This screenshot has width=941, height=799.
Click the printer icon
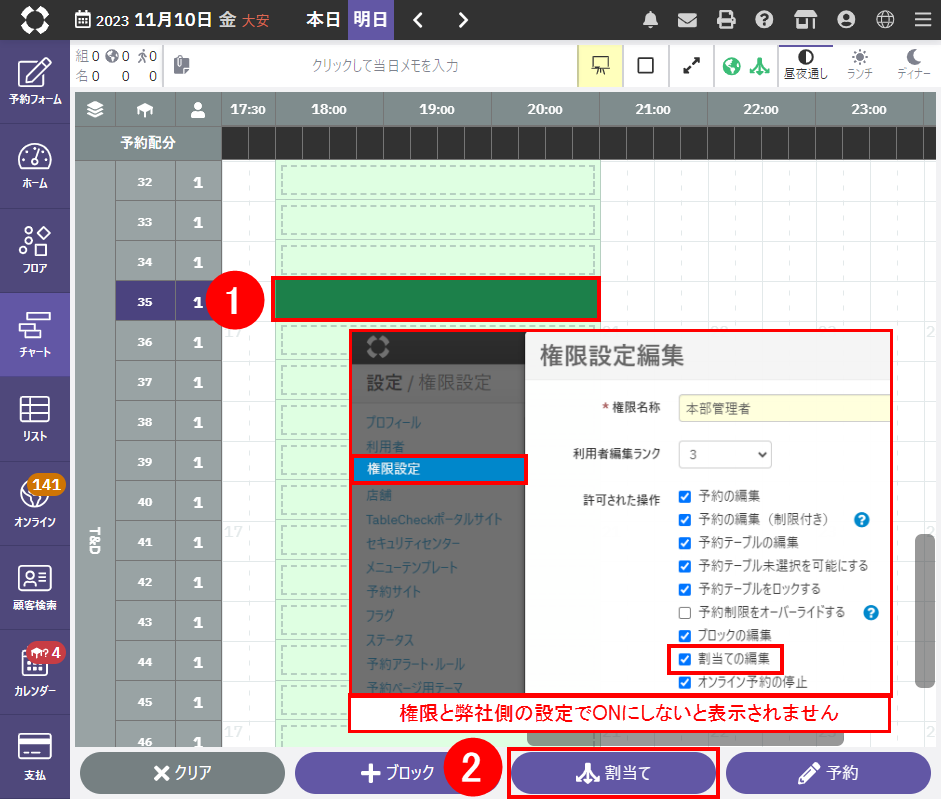[x=726, y=20]
